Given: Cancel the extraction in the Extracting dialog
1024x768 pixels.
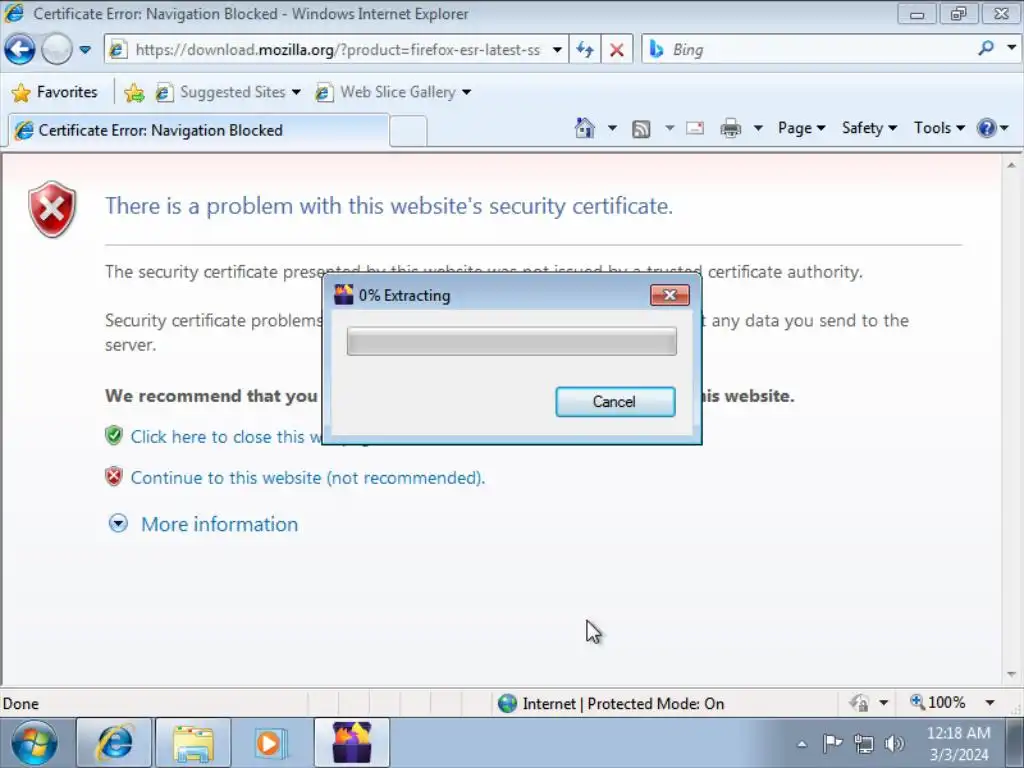Looking at the screenshot, I should click(615, 402).
